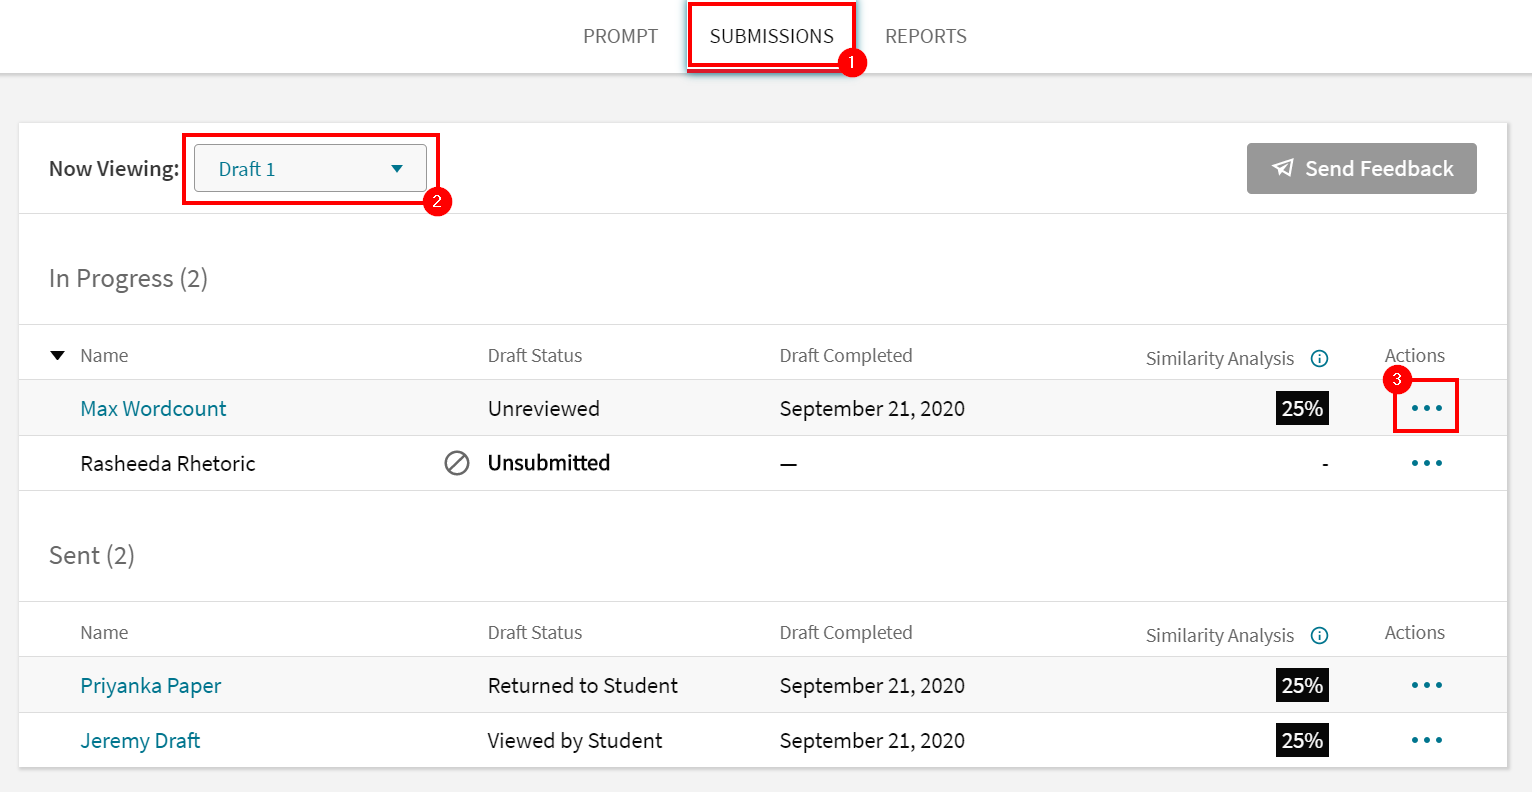Open the actions menu for Rasheeda Rhetoric

1426,462
